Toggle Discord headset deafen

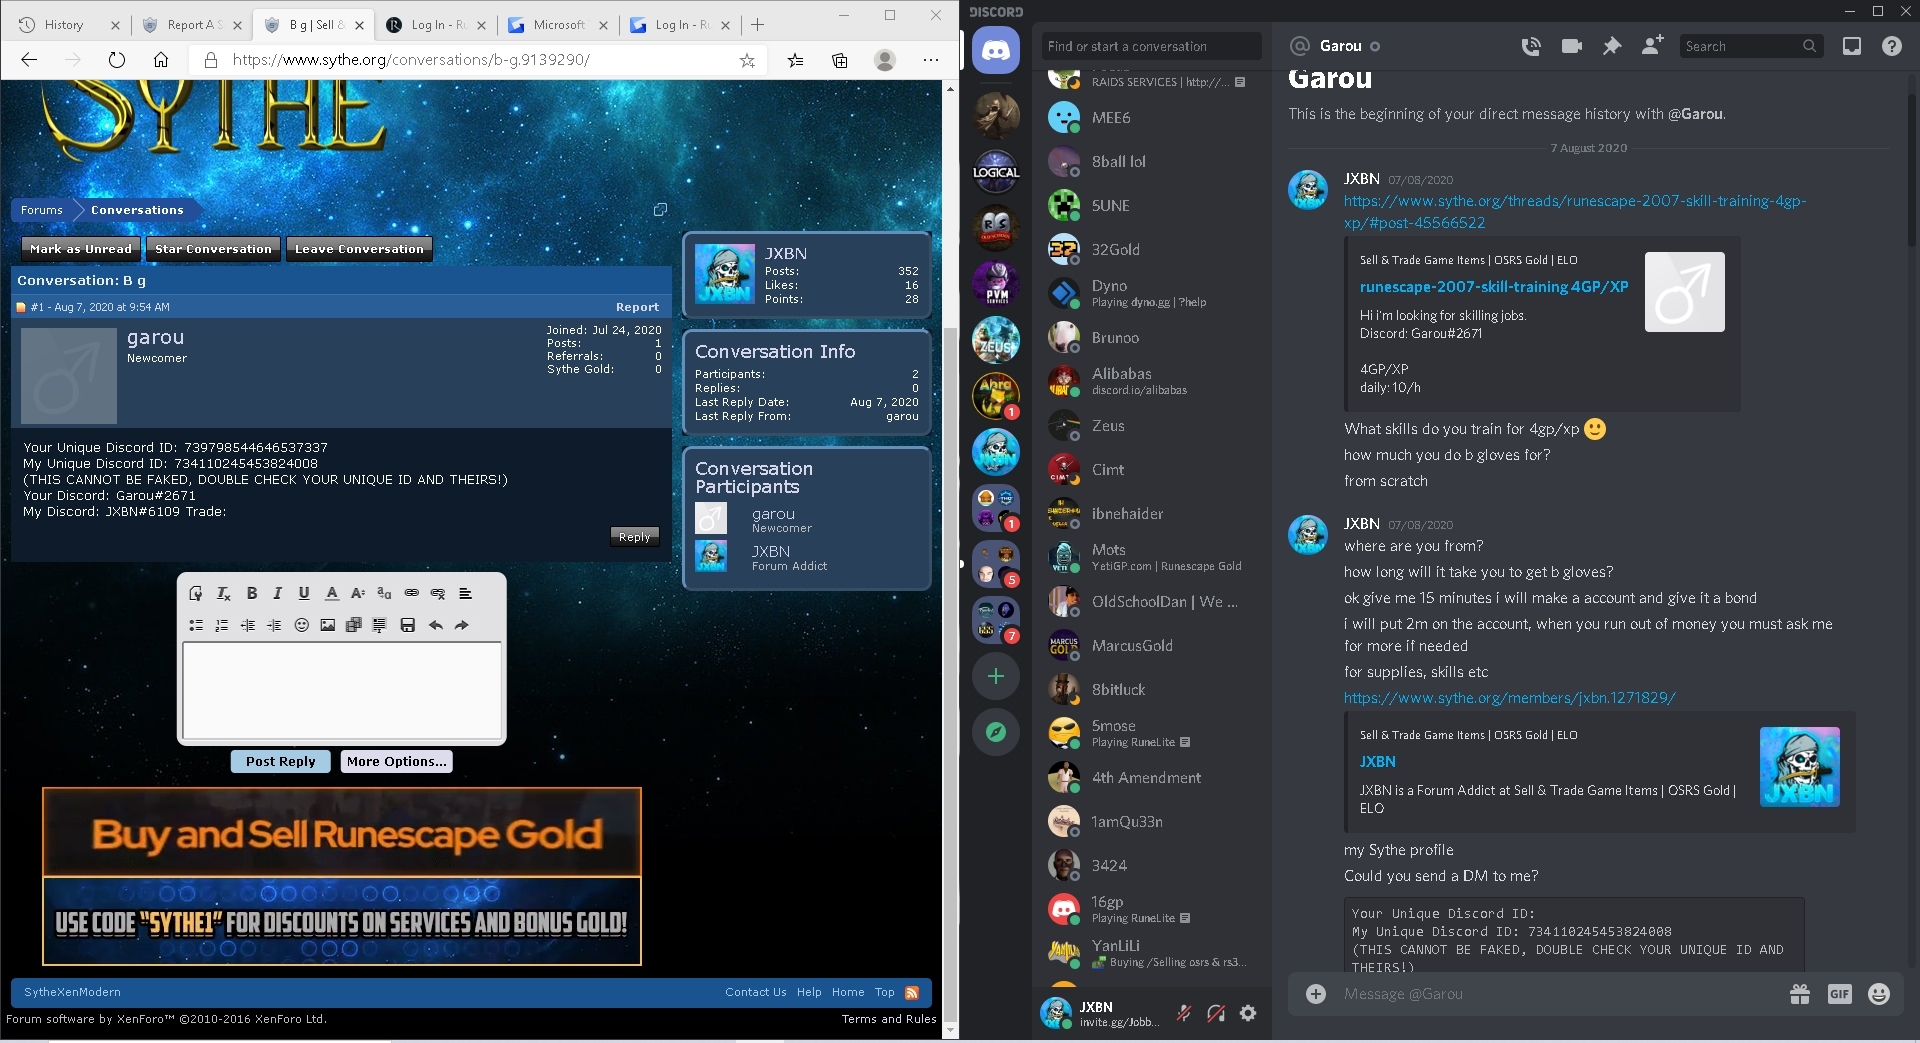1216,1013
